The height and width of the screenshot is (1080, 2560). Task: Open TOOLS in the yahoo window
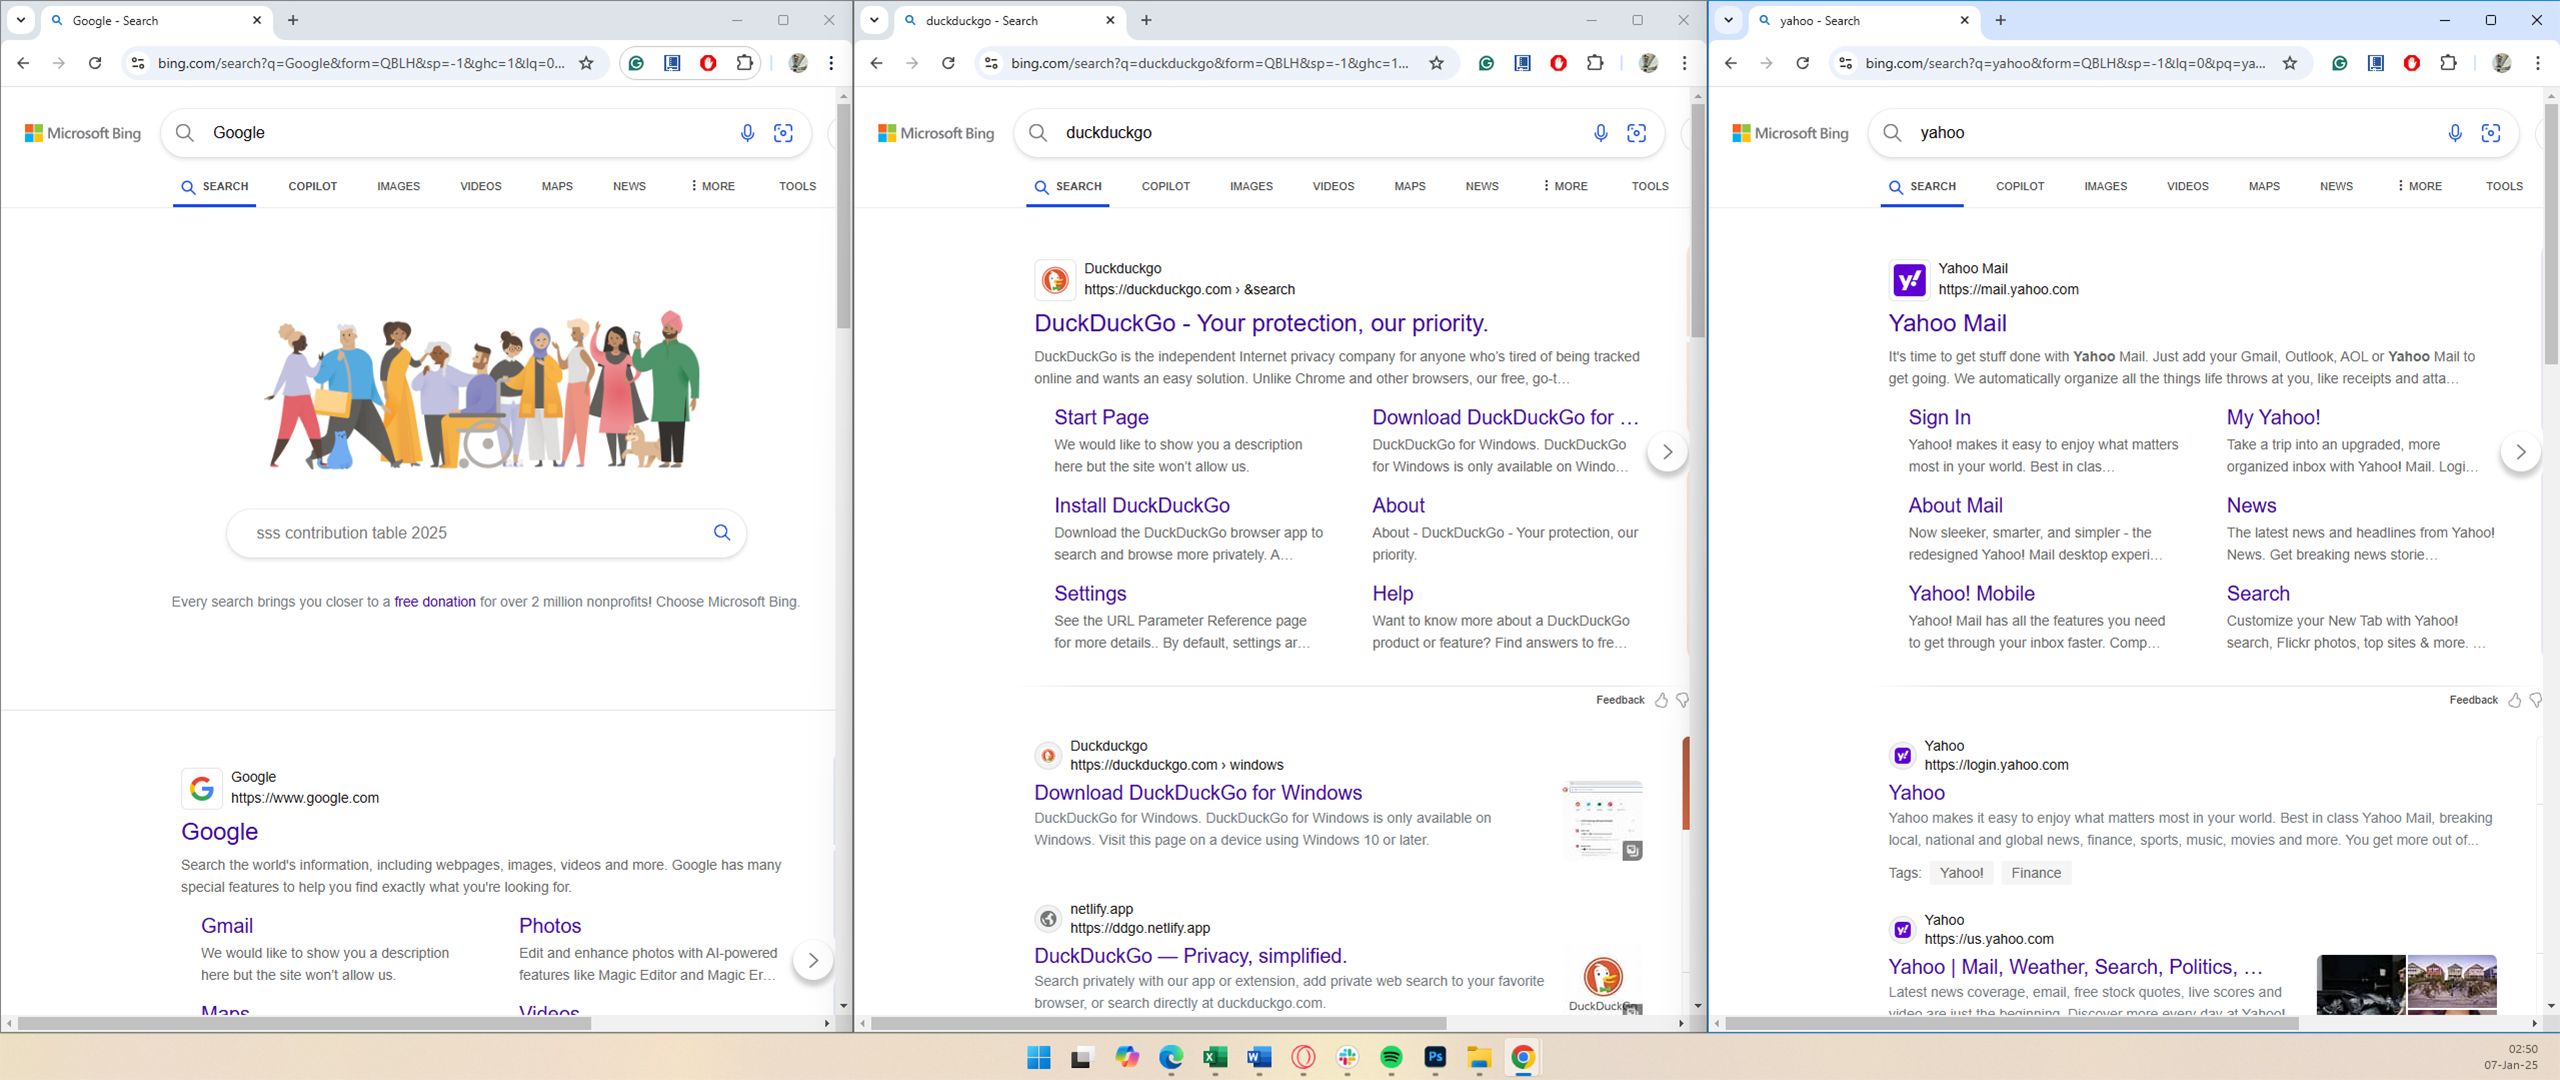coord(2504,186)
